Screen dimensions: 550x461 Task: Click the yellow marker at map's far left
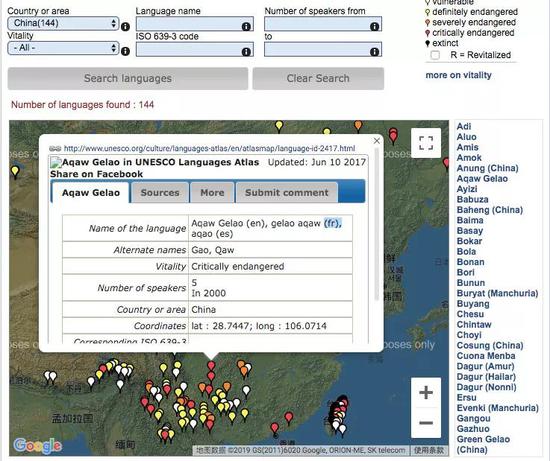pos(15,172)
